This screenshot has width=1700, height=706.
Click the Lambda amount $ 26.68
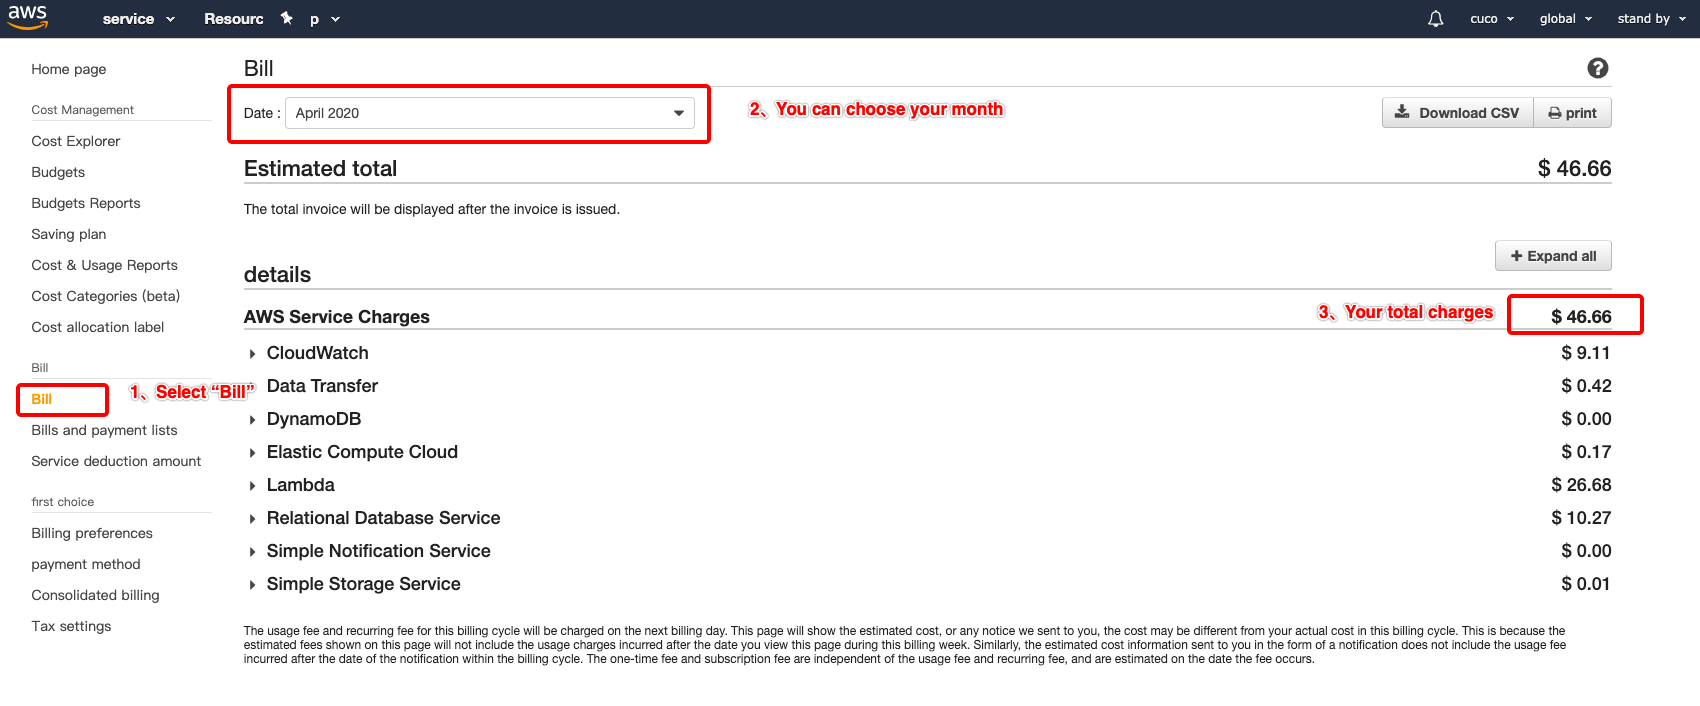pyautogui.click(x=1581, y=485)
